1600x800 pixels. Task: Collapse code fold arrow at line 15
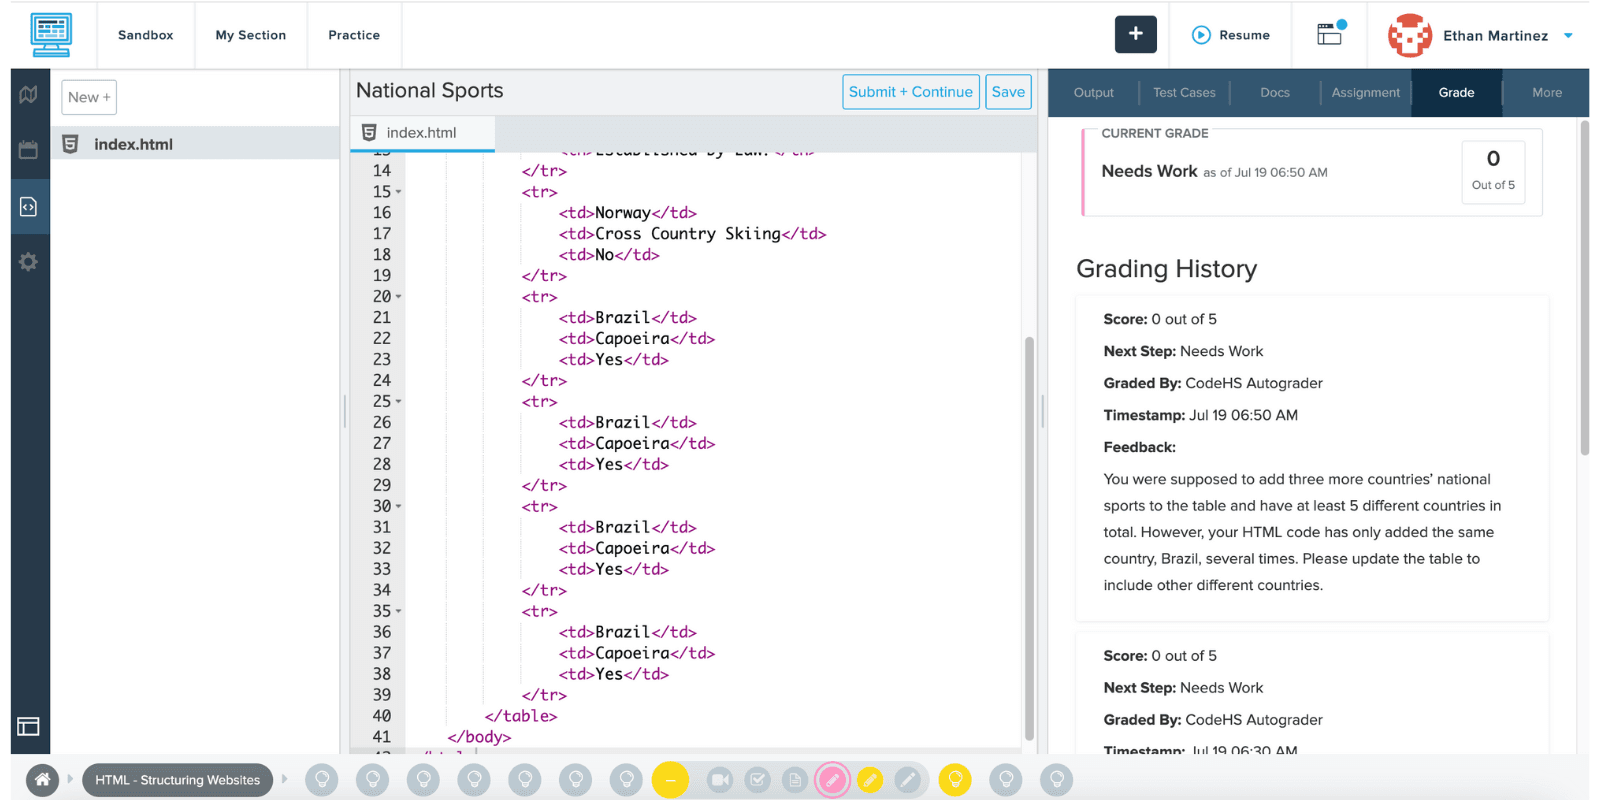399,192
